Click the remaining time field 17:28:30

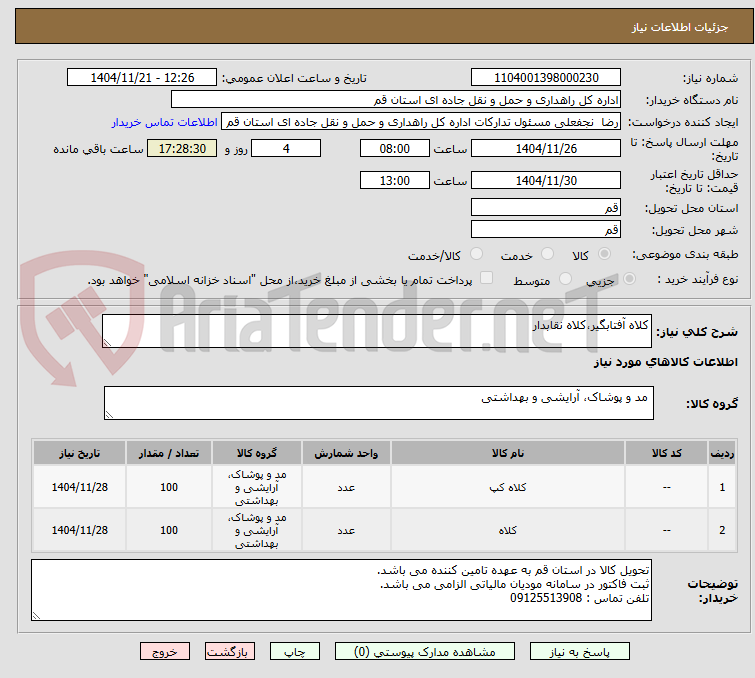coord(182,148)
